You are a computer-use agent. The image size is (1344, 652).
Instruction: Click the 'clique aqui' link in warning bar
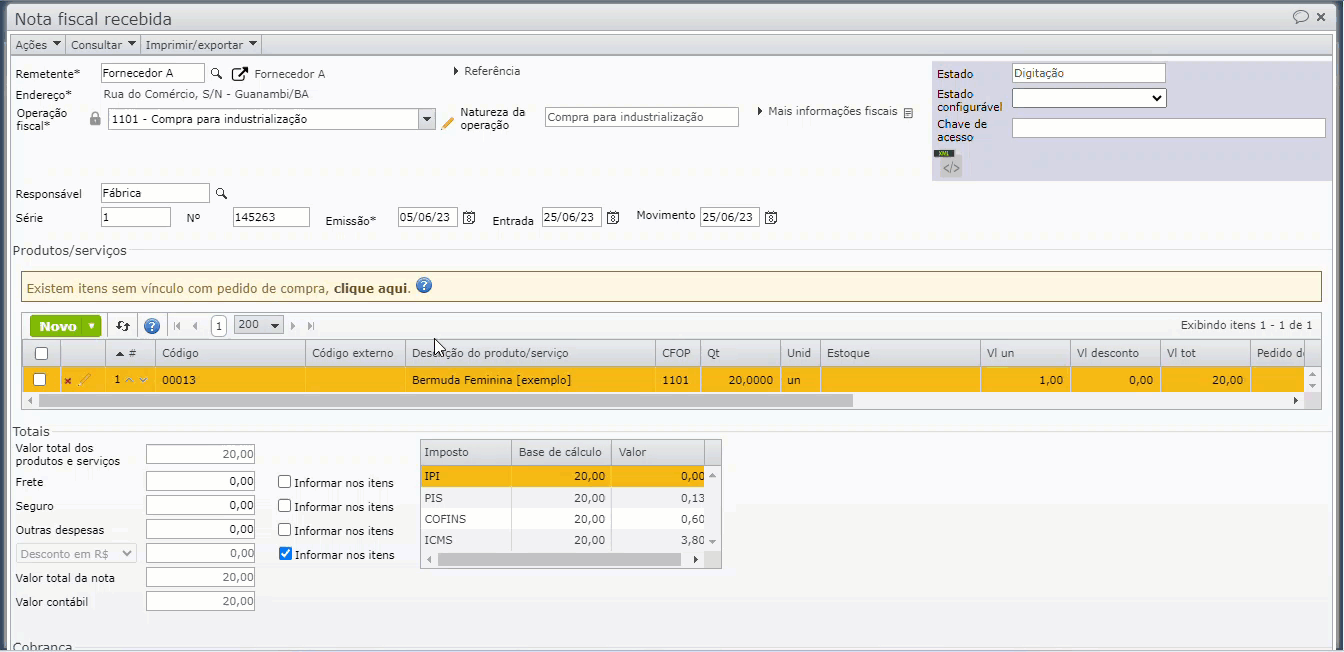click(371, 288)
